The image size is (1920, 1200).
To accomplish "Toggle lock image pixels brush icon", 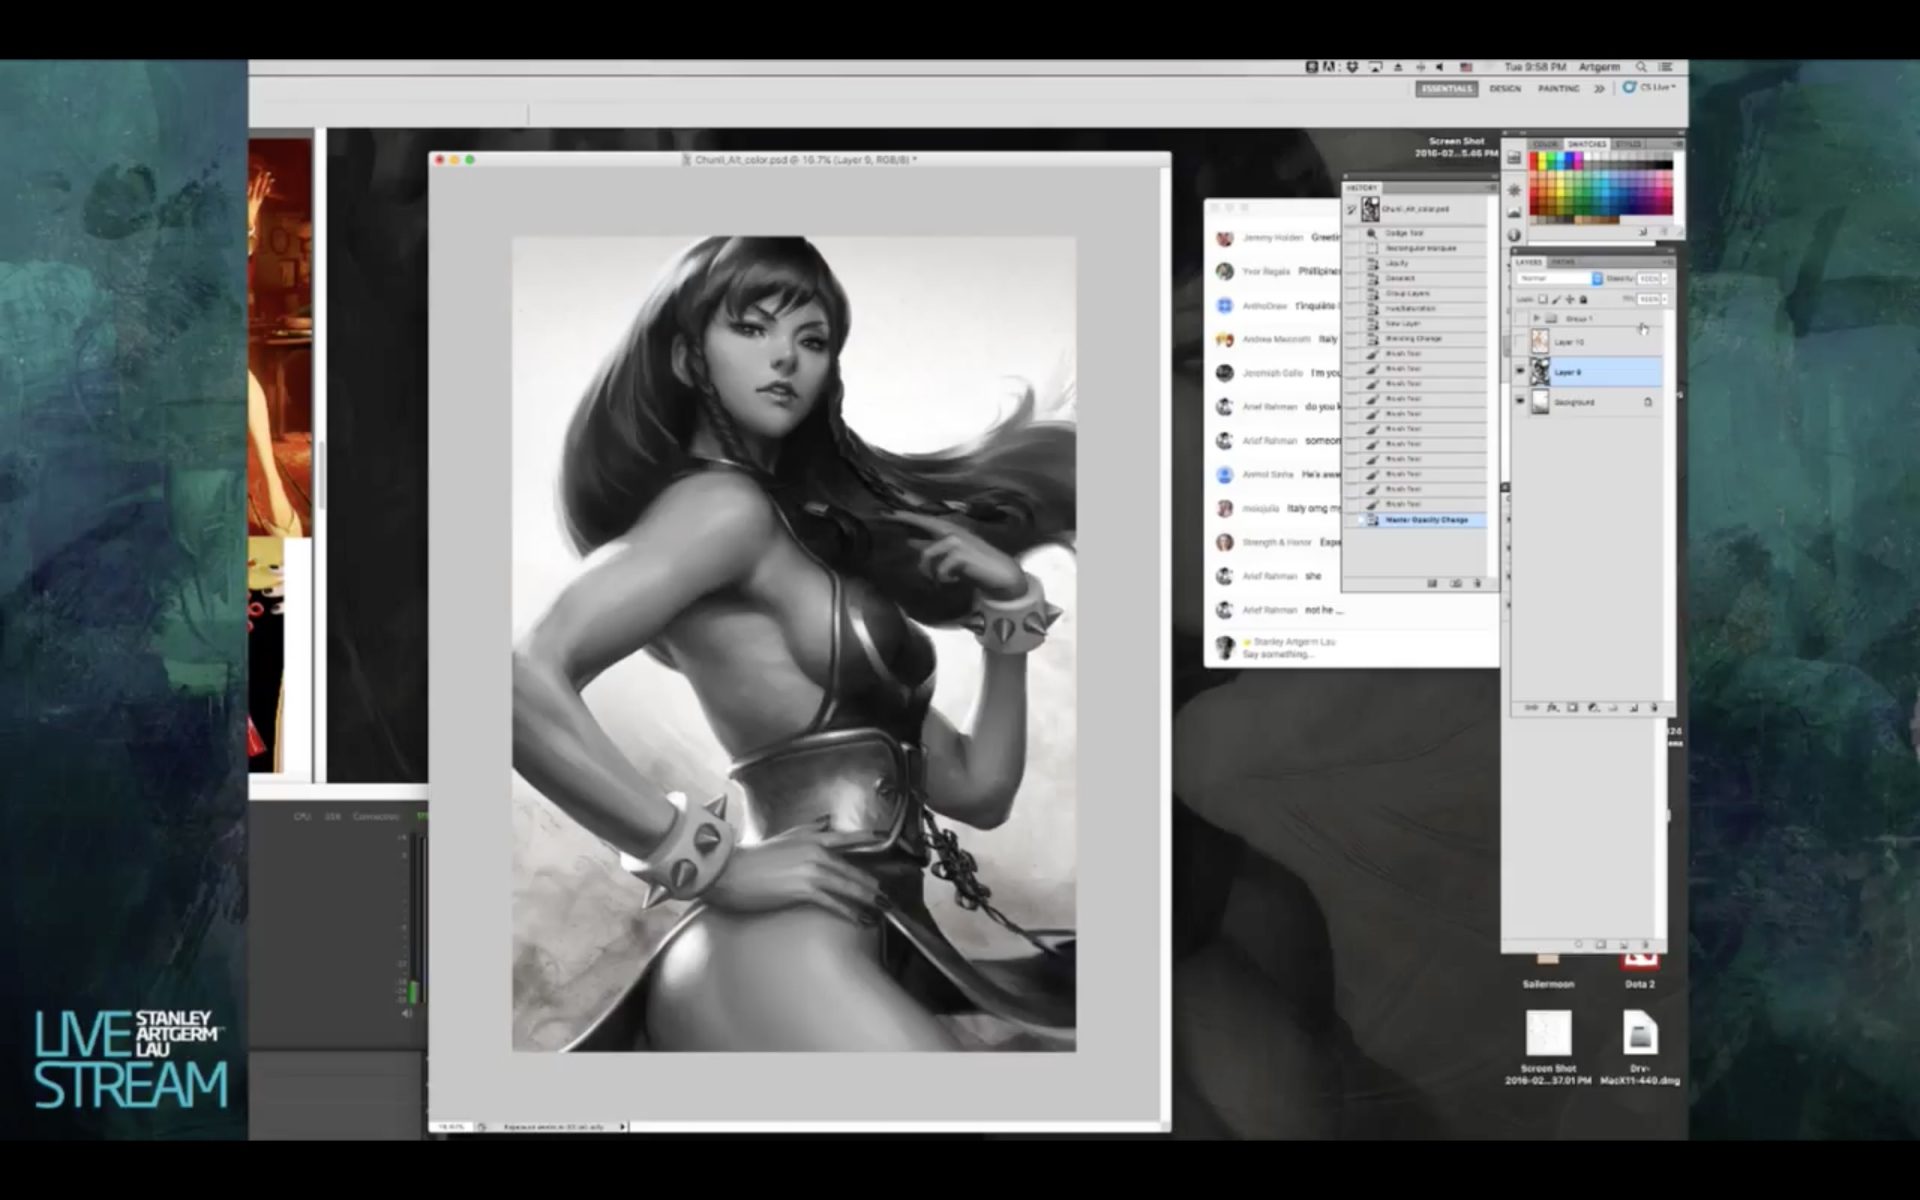I will (1556, 299).
